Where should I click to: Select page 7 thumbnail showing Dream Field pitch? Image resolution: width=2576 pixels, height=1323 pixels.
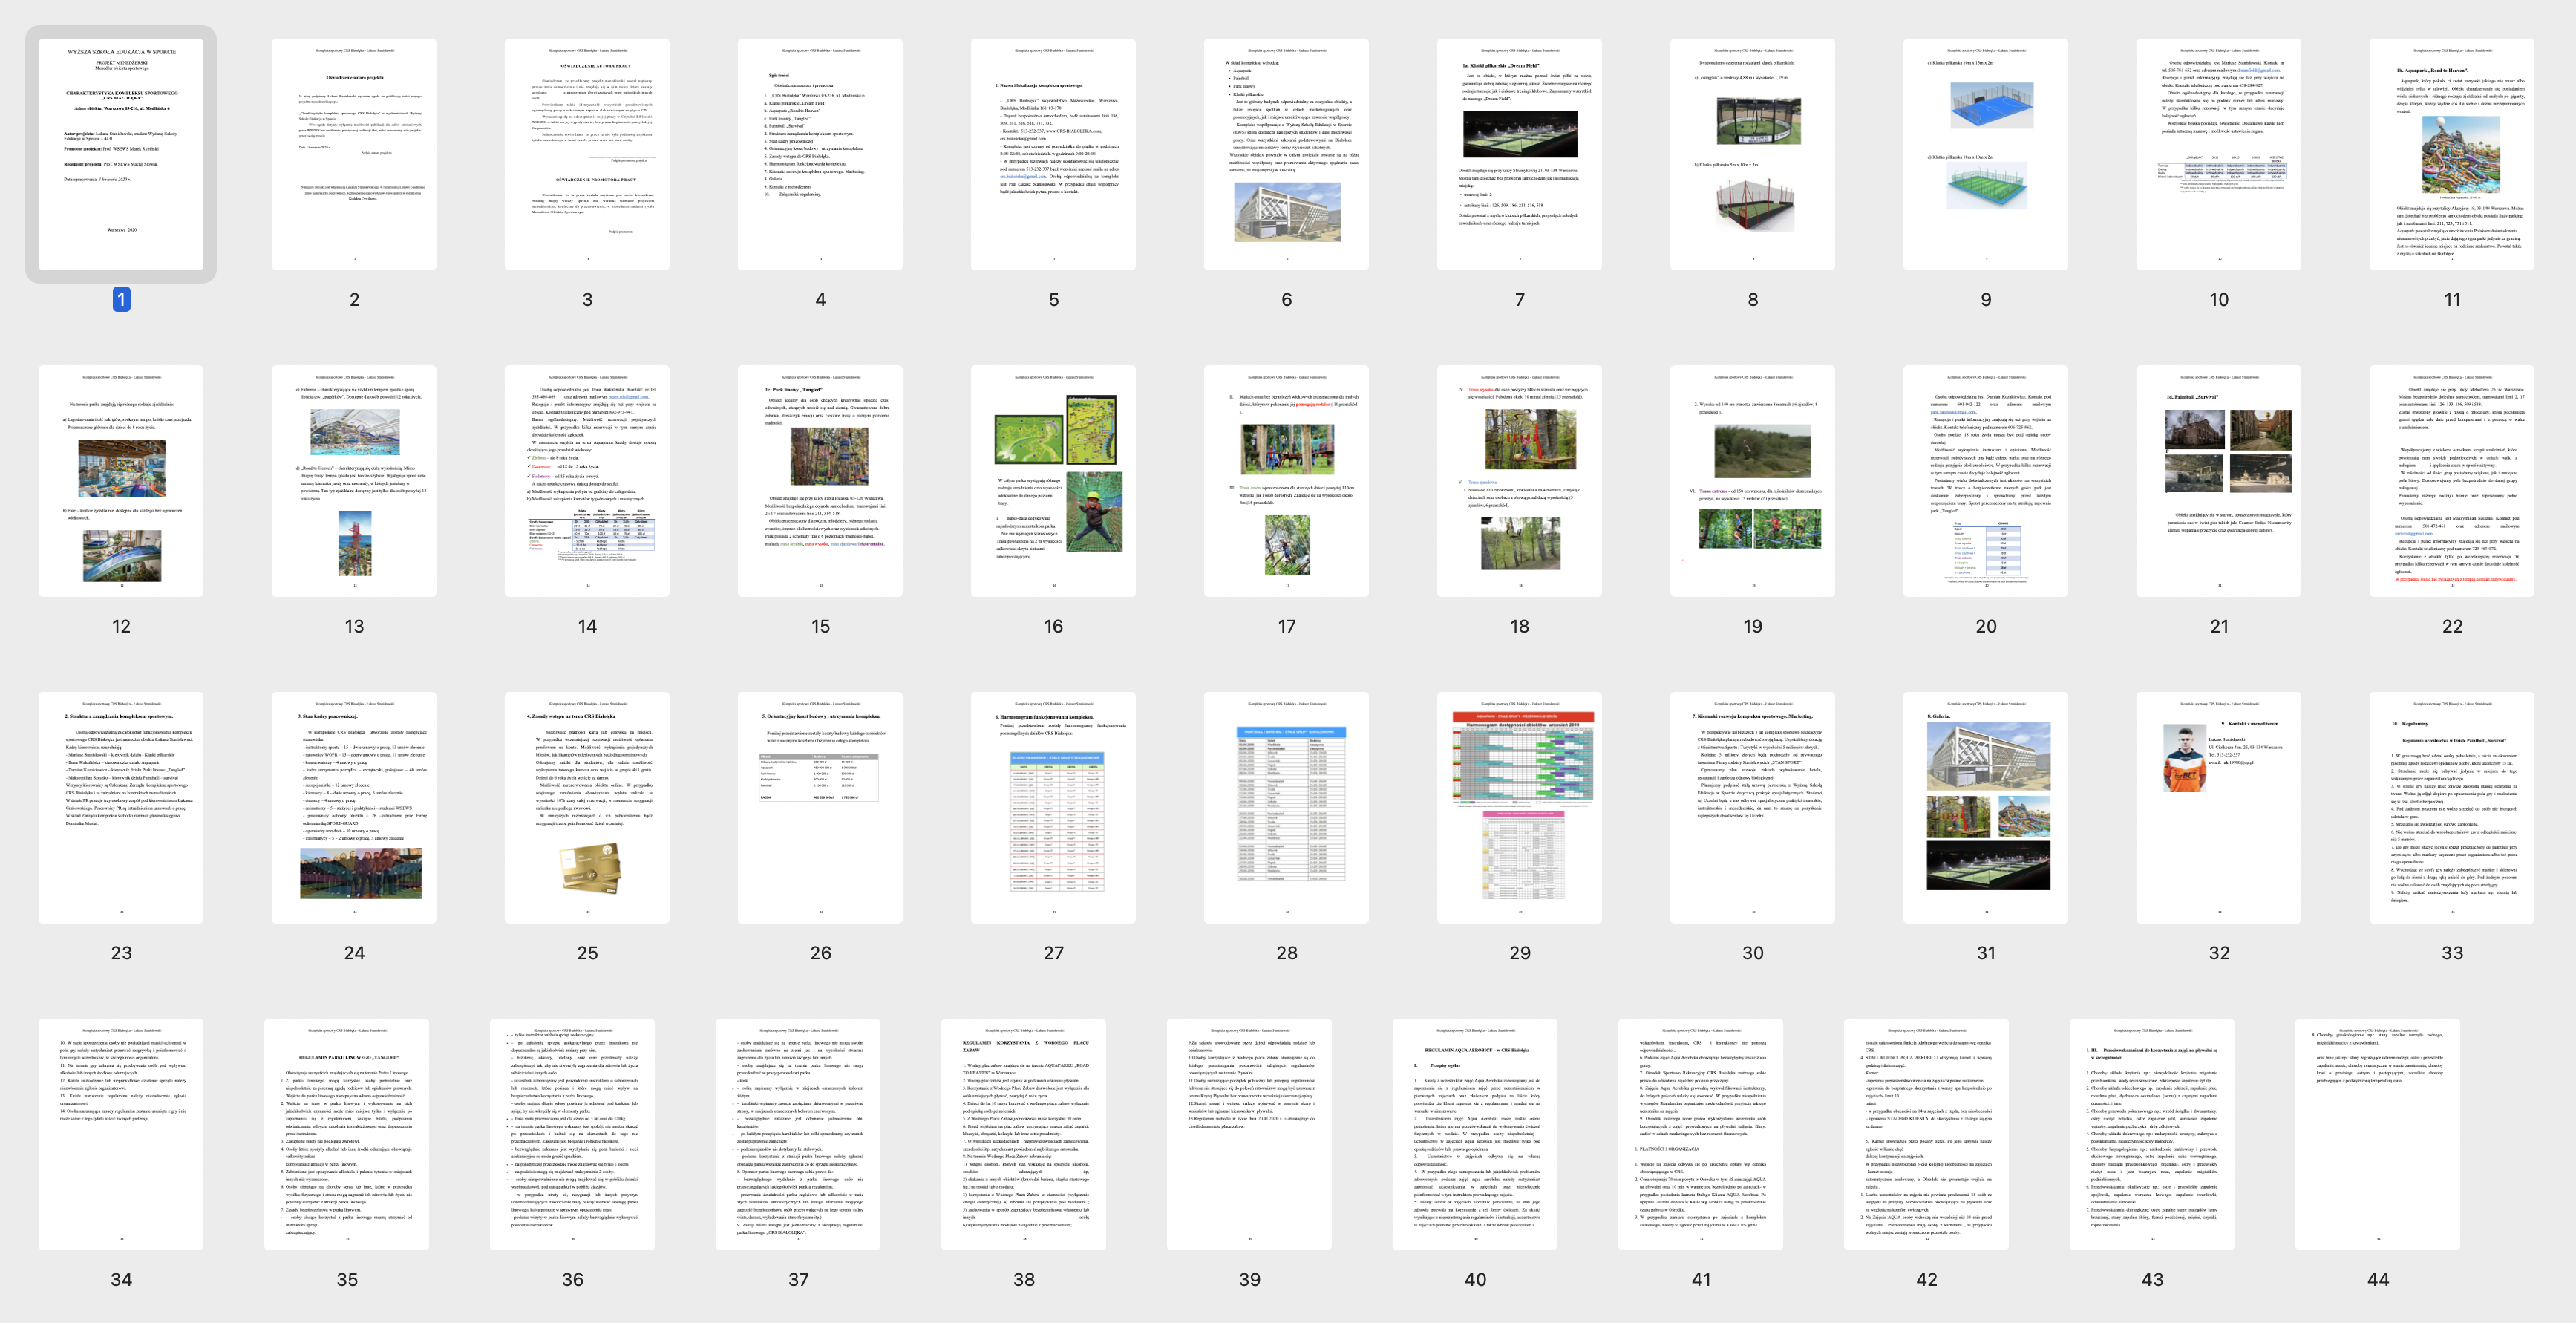click(x=1519, y=154)
